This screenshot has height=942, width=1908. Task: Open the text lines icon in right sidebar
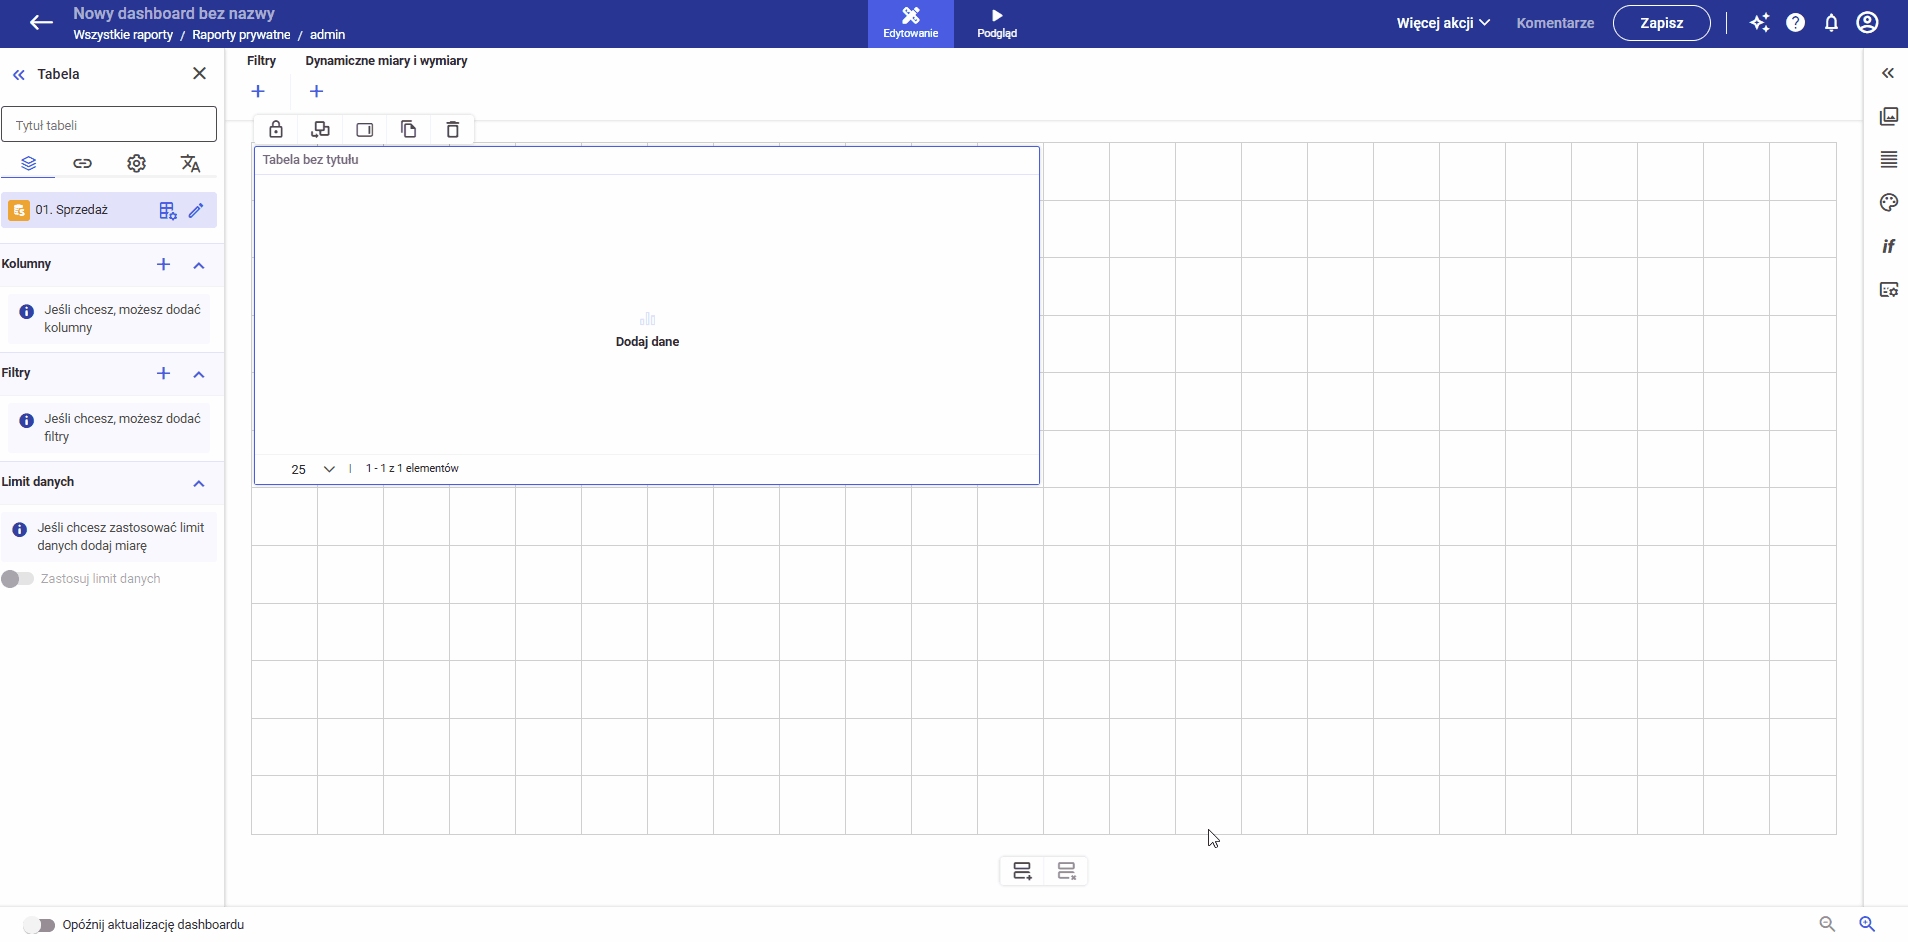(1888, 160)
